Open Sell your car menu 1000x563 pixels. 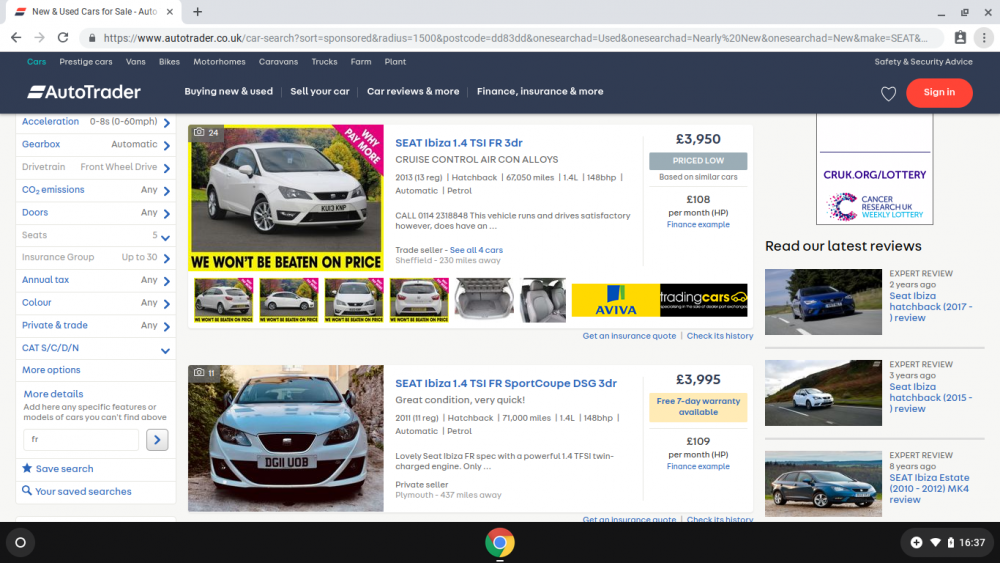click(320, 91)
